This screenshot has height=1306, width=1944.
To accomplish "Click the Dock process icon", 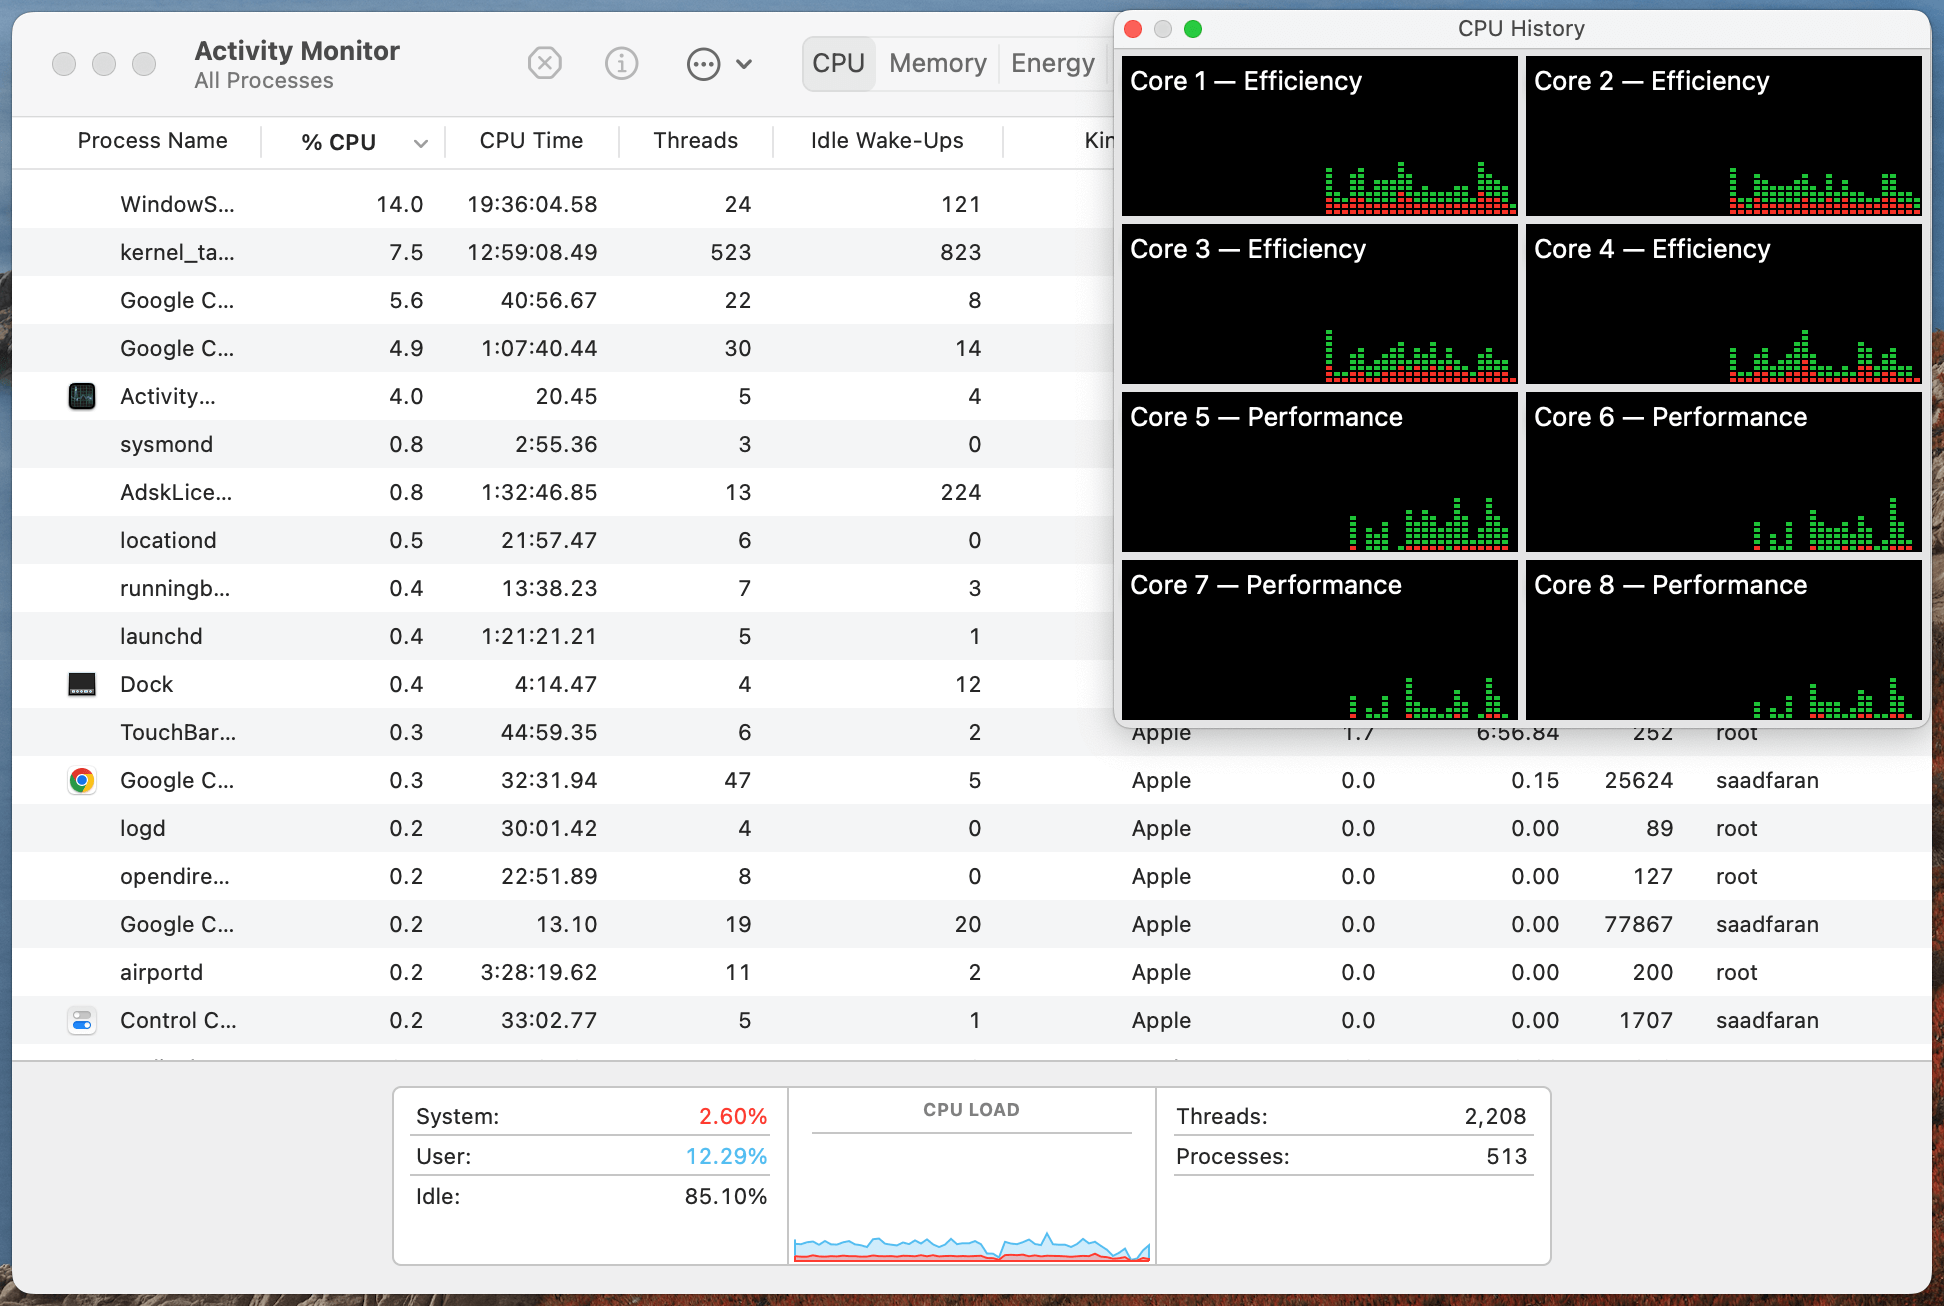I will (x=82, y=684).
